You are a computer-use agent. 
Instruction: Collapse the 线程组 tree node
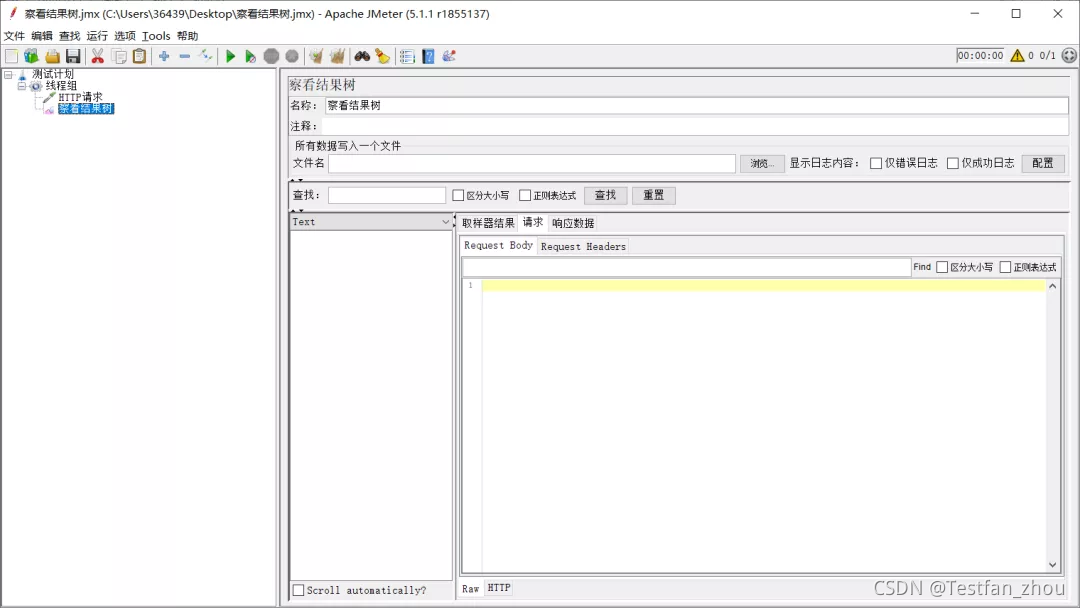pyautogui.click(x=21, y=86)
